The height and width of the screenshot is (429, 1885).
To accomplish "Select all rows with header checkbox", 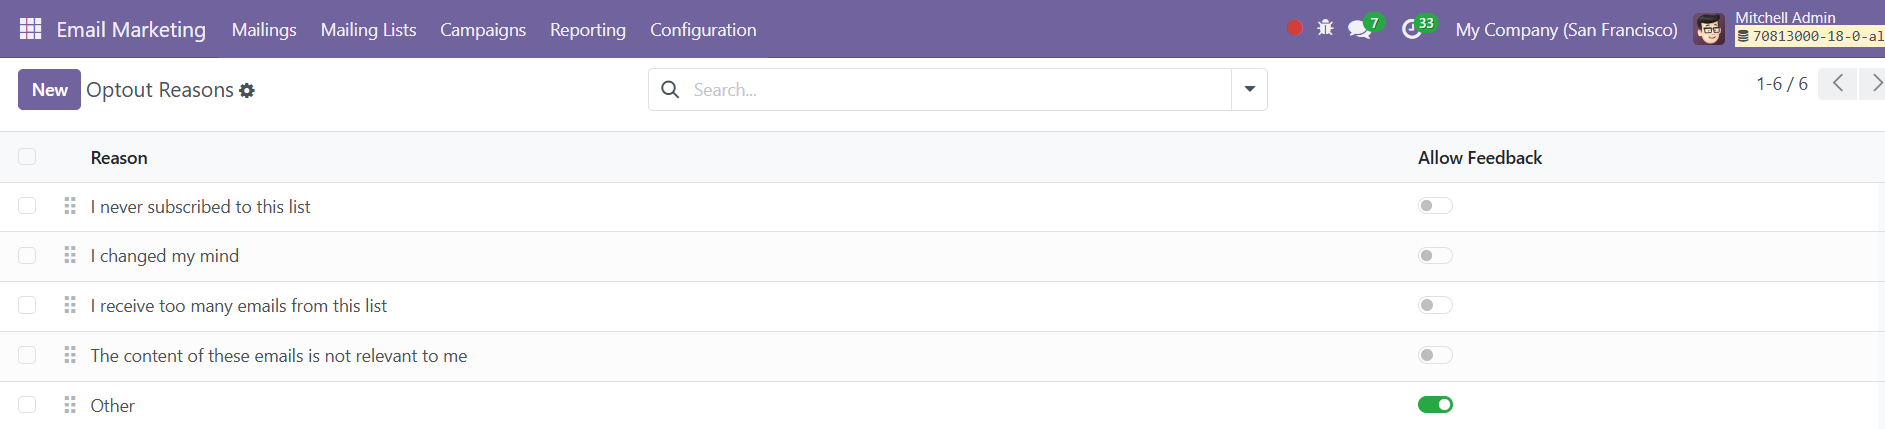I will click(x=27, y=157).
